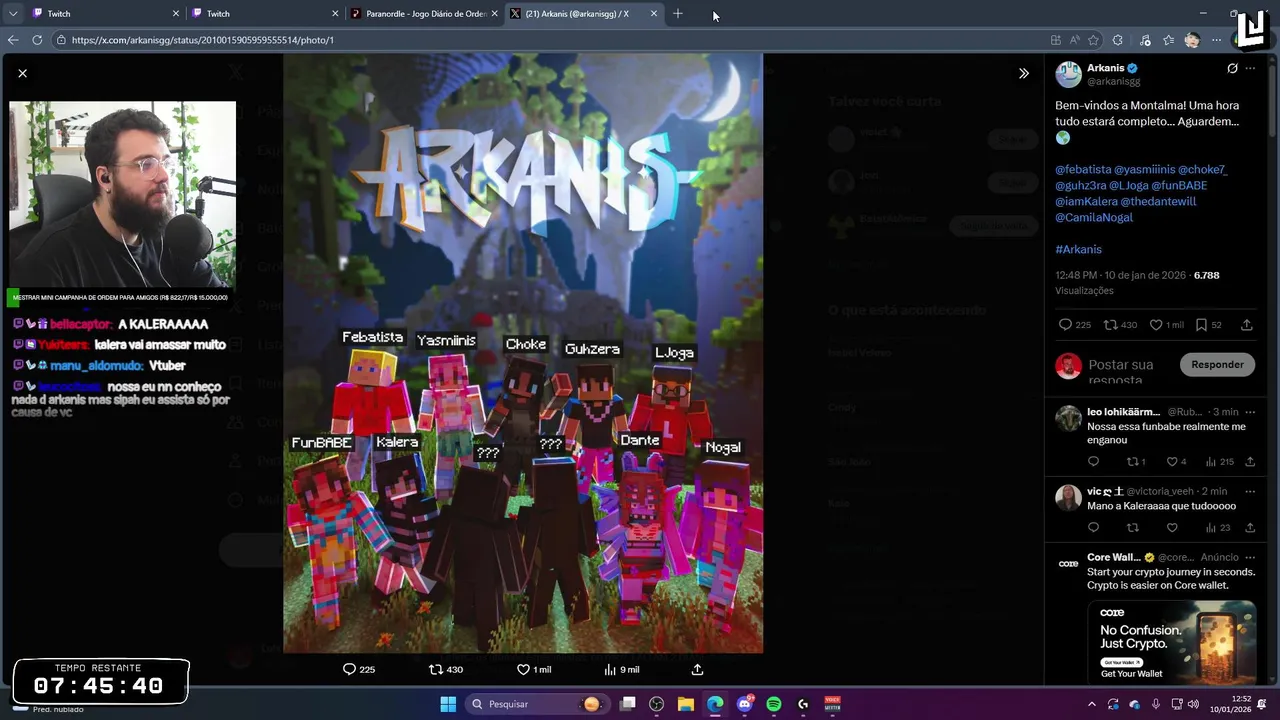This screenshot has height=720, width=1280.
Task: Open Spotify from the taskbar
Action: (774, 704)
